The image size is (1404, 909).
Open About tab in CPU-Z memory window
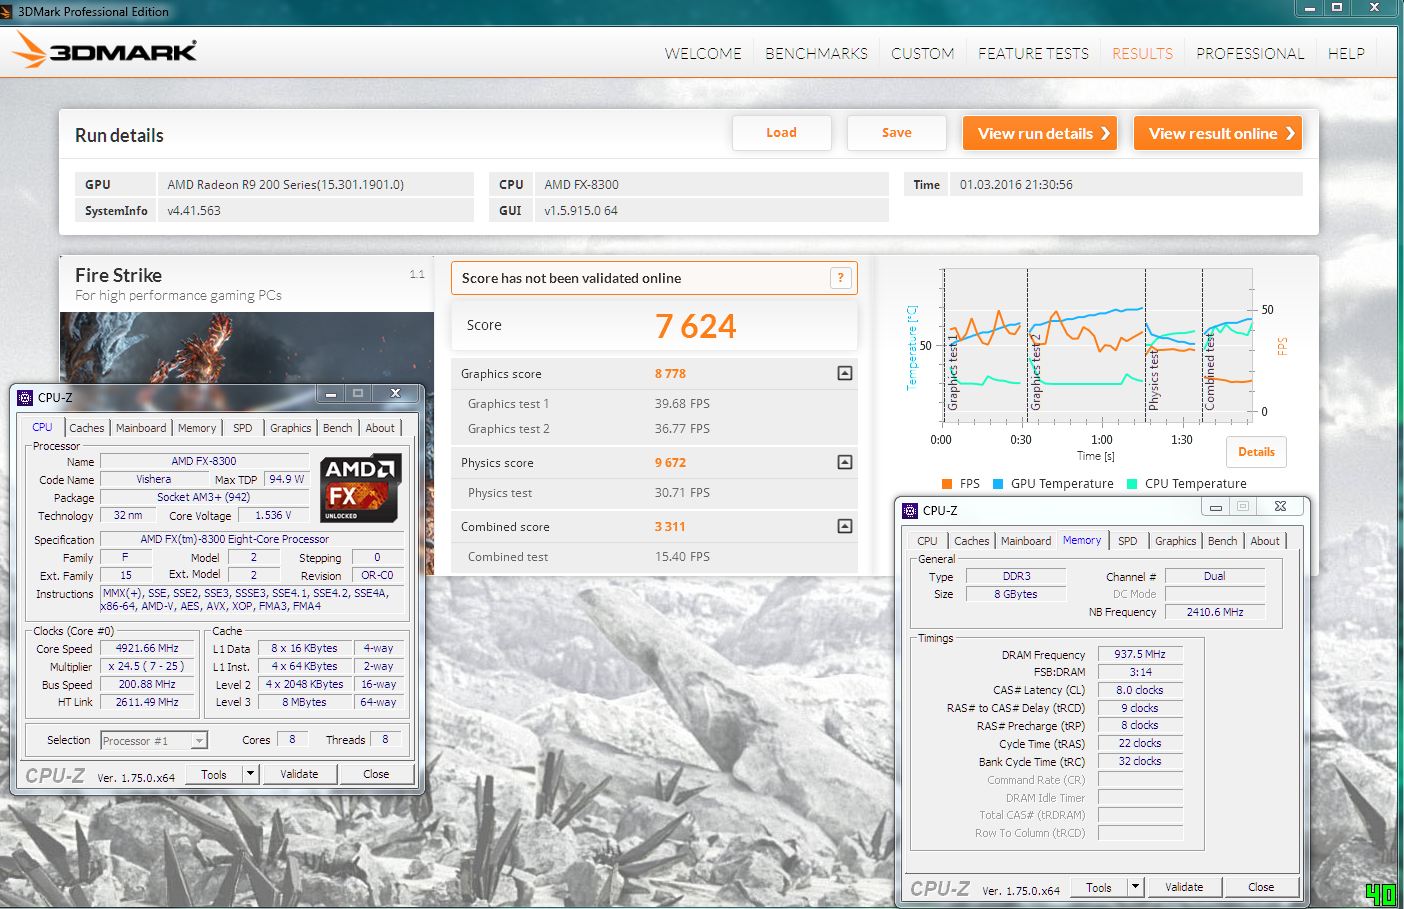[1265, 541]
